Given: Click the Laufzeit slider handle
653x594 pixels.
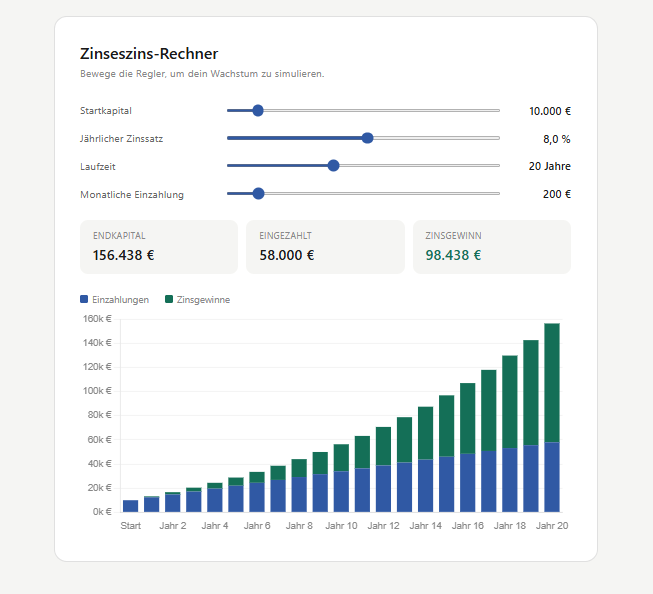Looking at the screenshot, I should 334,166.
